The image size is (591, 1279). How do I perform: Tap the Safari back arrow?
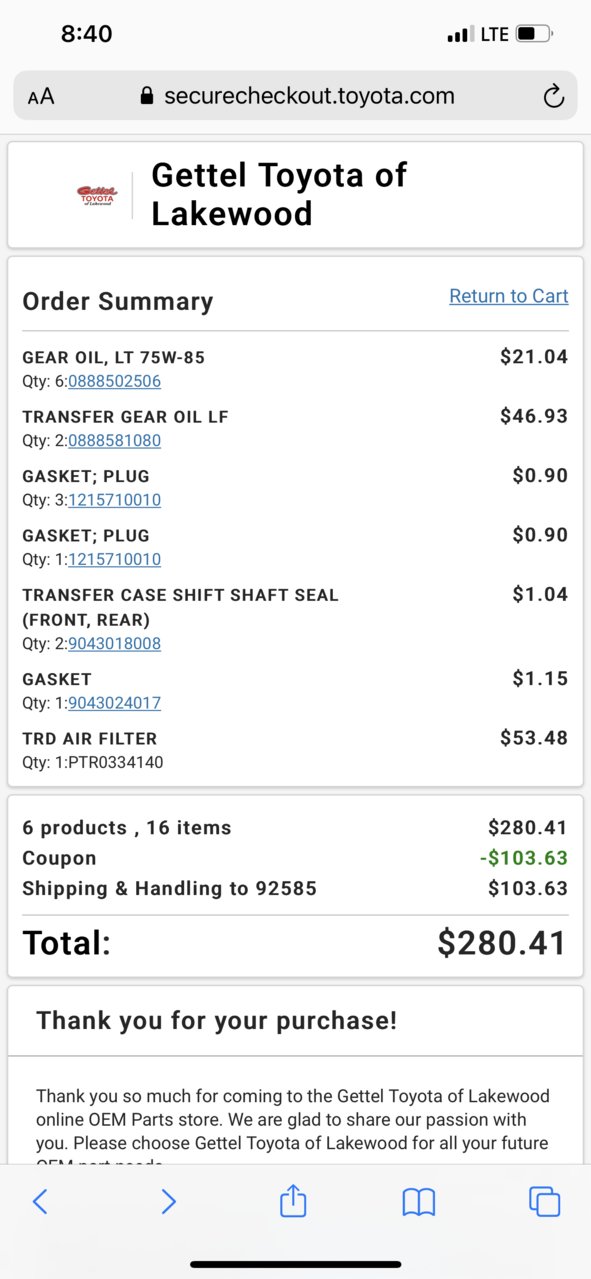[x=40, y=1201]
